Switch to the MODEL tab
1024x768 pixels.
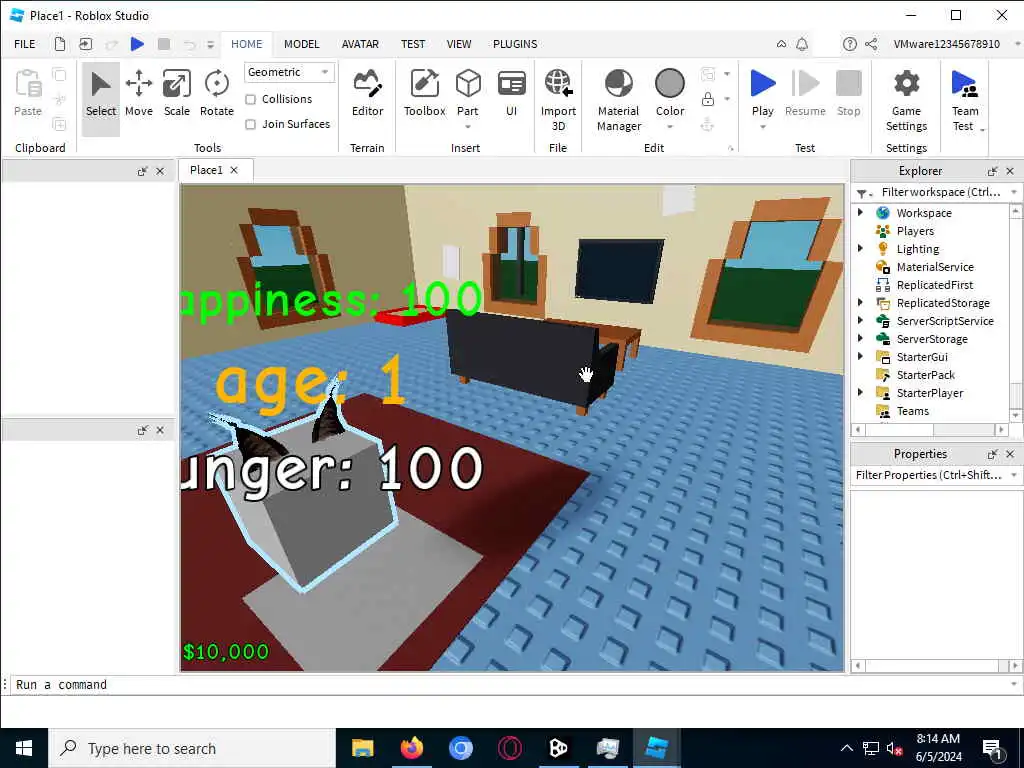[x=301, y=44]
